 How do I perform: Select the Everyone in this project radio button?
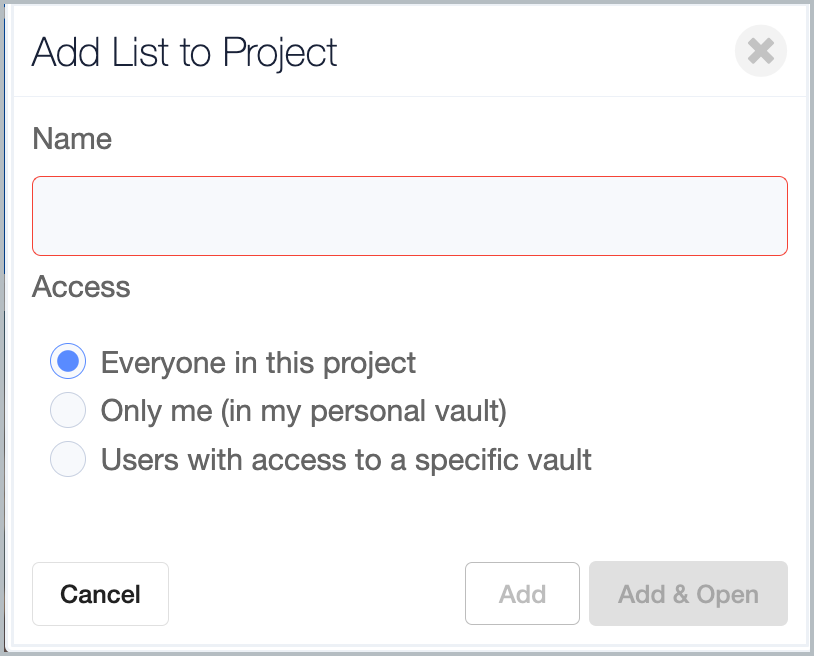tap(68, 361)
